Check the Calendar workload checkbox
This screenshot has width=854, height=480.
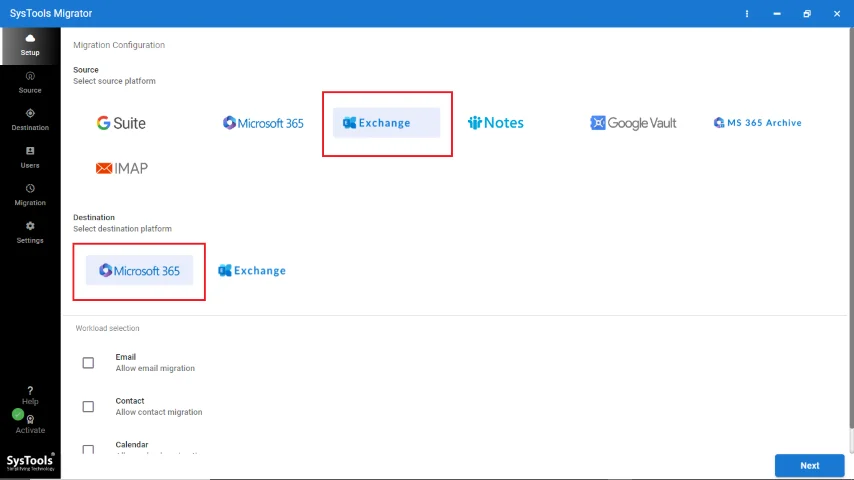click(x=88, y=449)
